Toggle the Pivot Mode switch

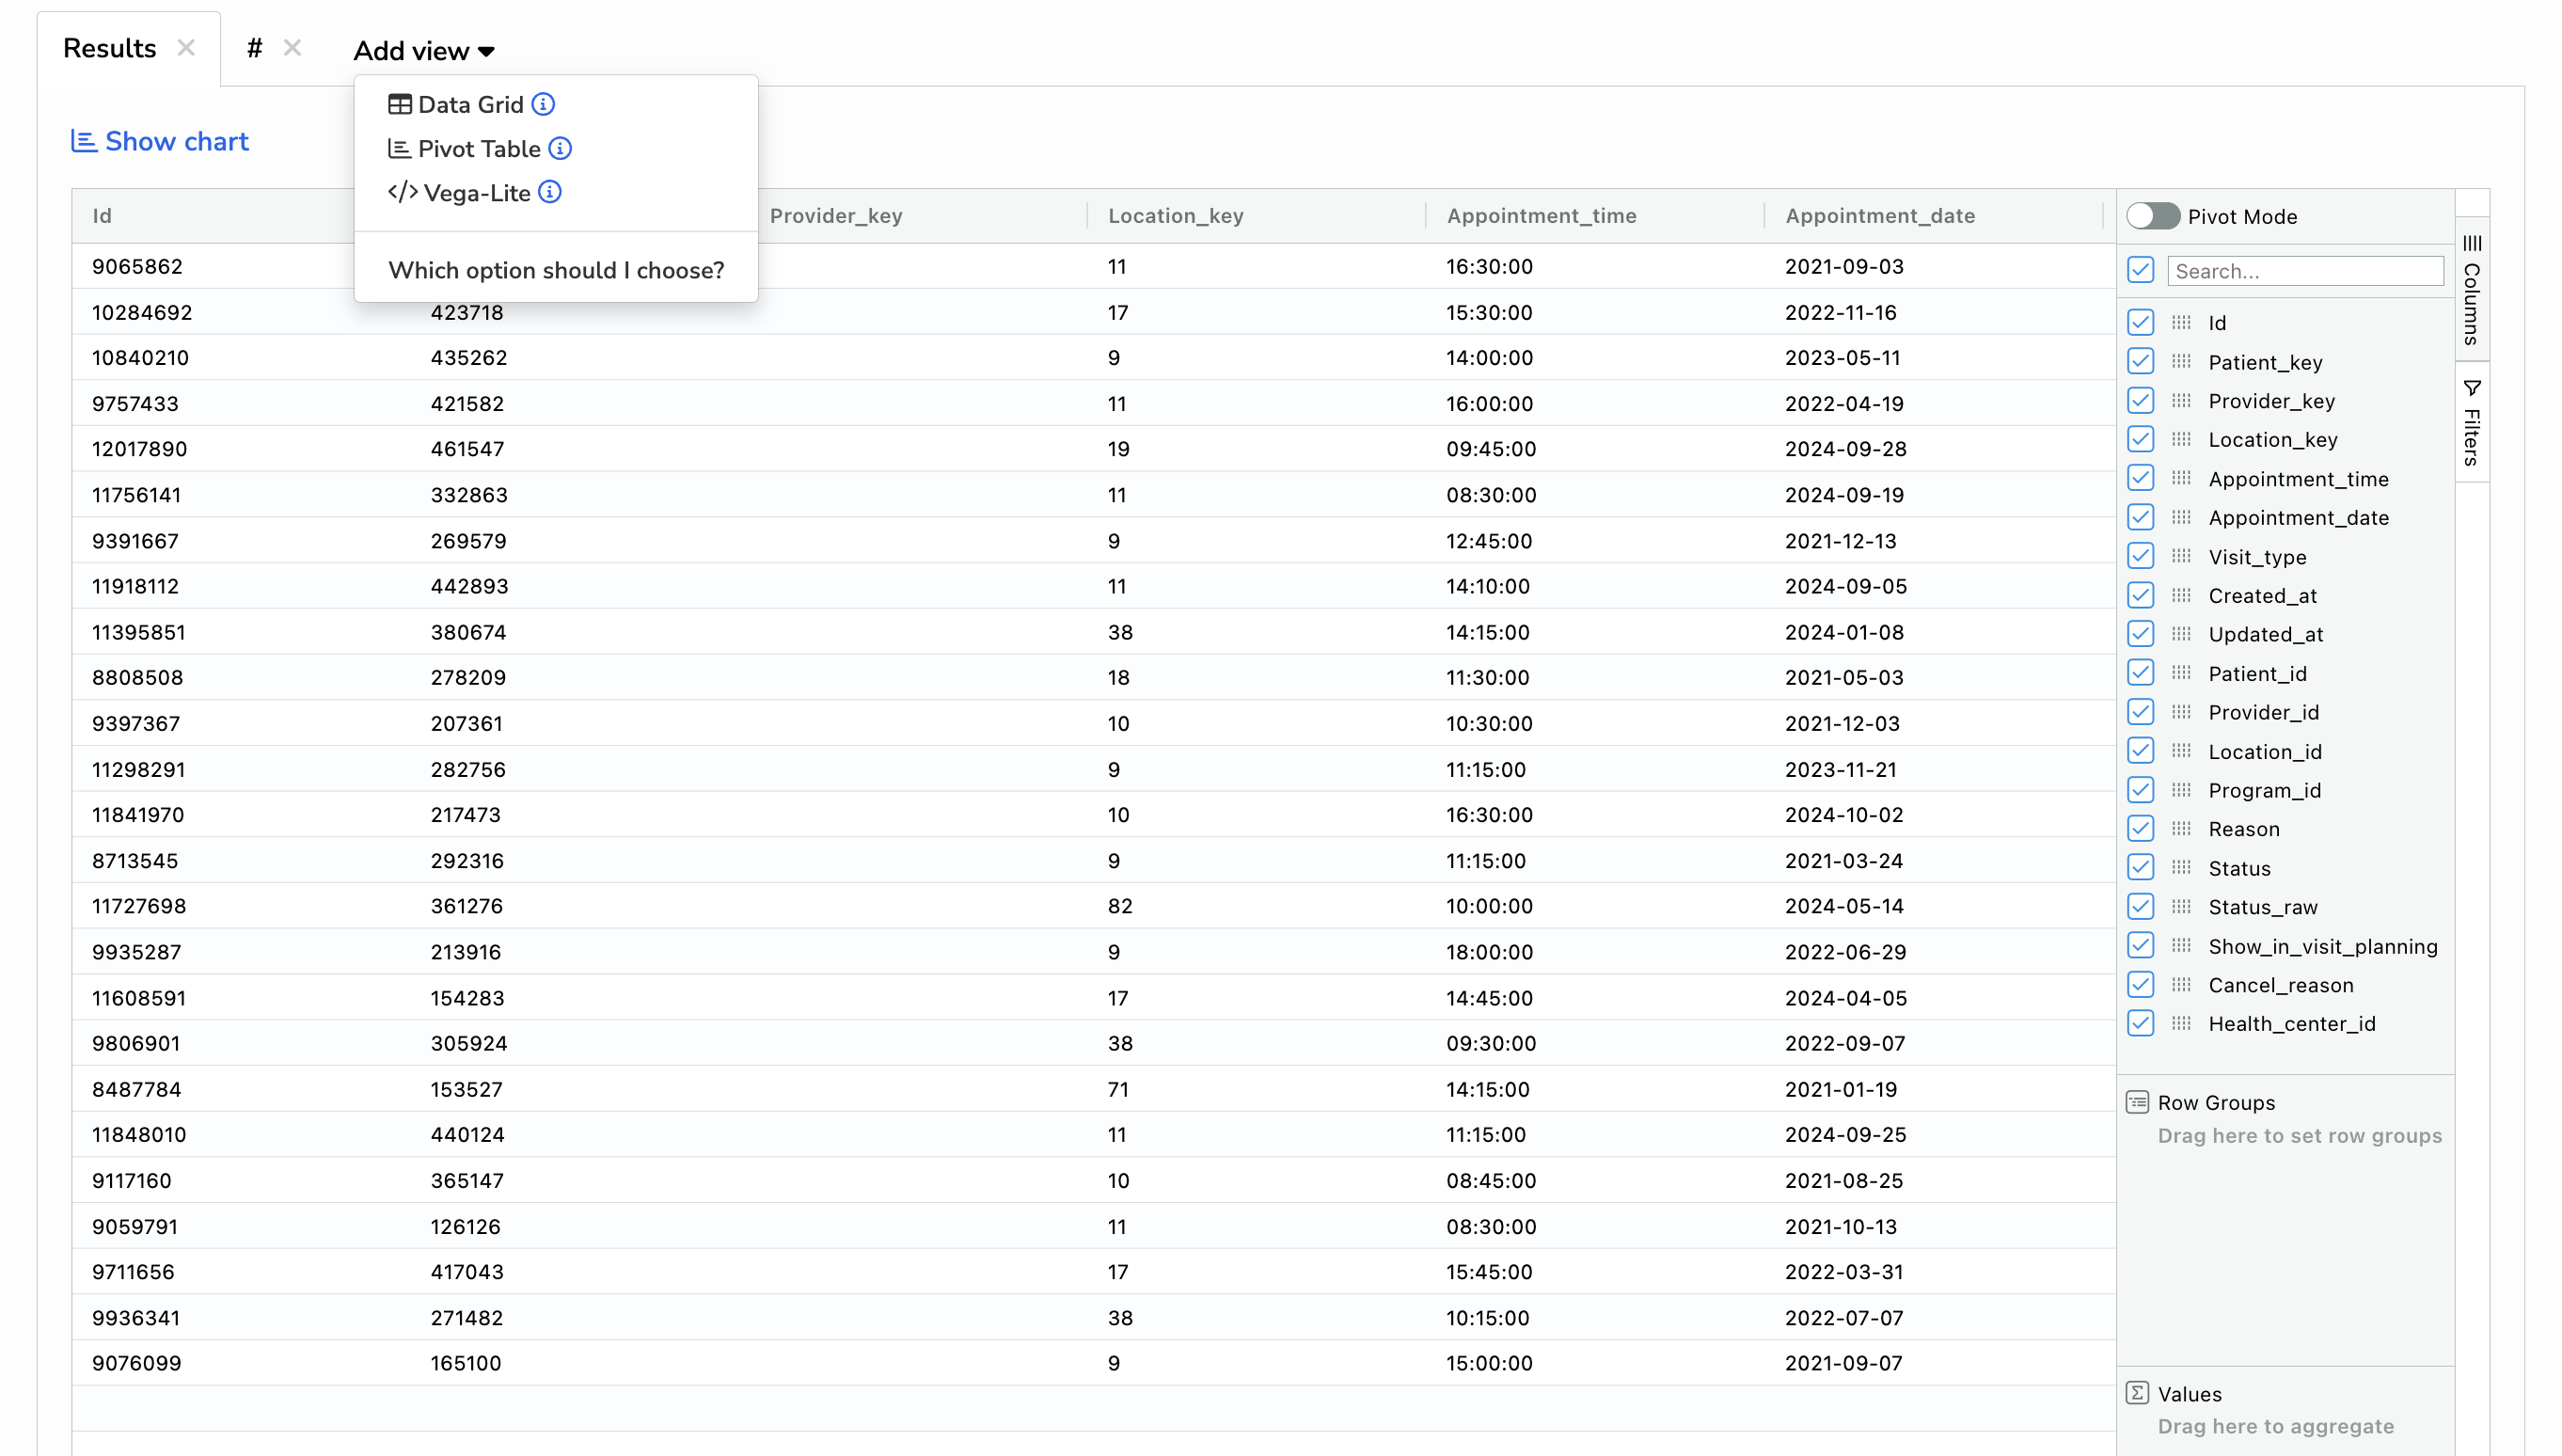[2152, 216]
